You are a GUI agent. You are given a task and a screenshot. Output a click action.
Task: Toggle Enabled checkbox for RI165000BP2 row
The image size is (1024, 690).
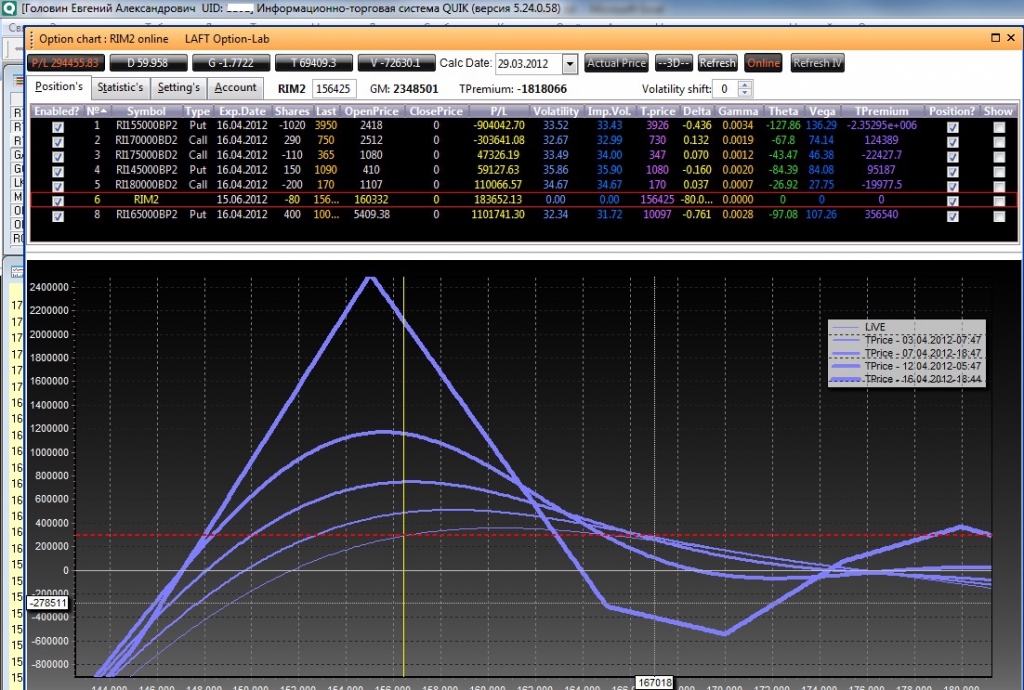[57, 216]
